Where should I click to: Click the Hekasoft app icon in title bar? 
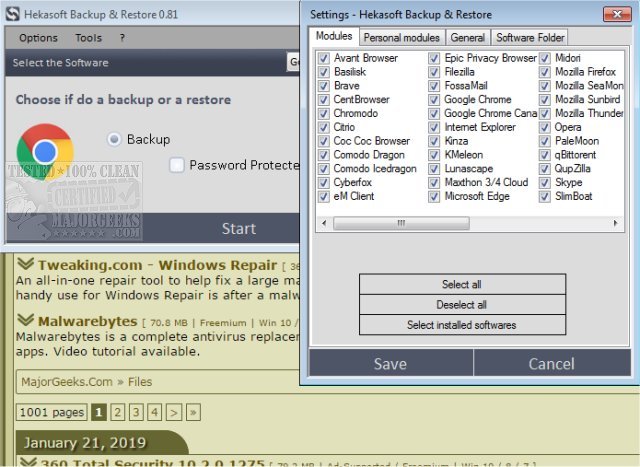[x=13, y=14]
